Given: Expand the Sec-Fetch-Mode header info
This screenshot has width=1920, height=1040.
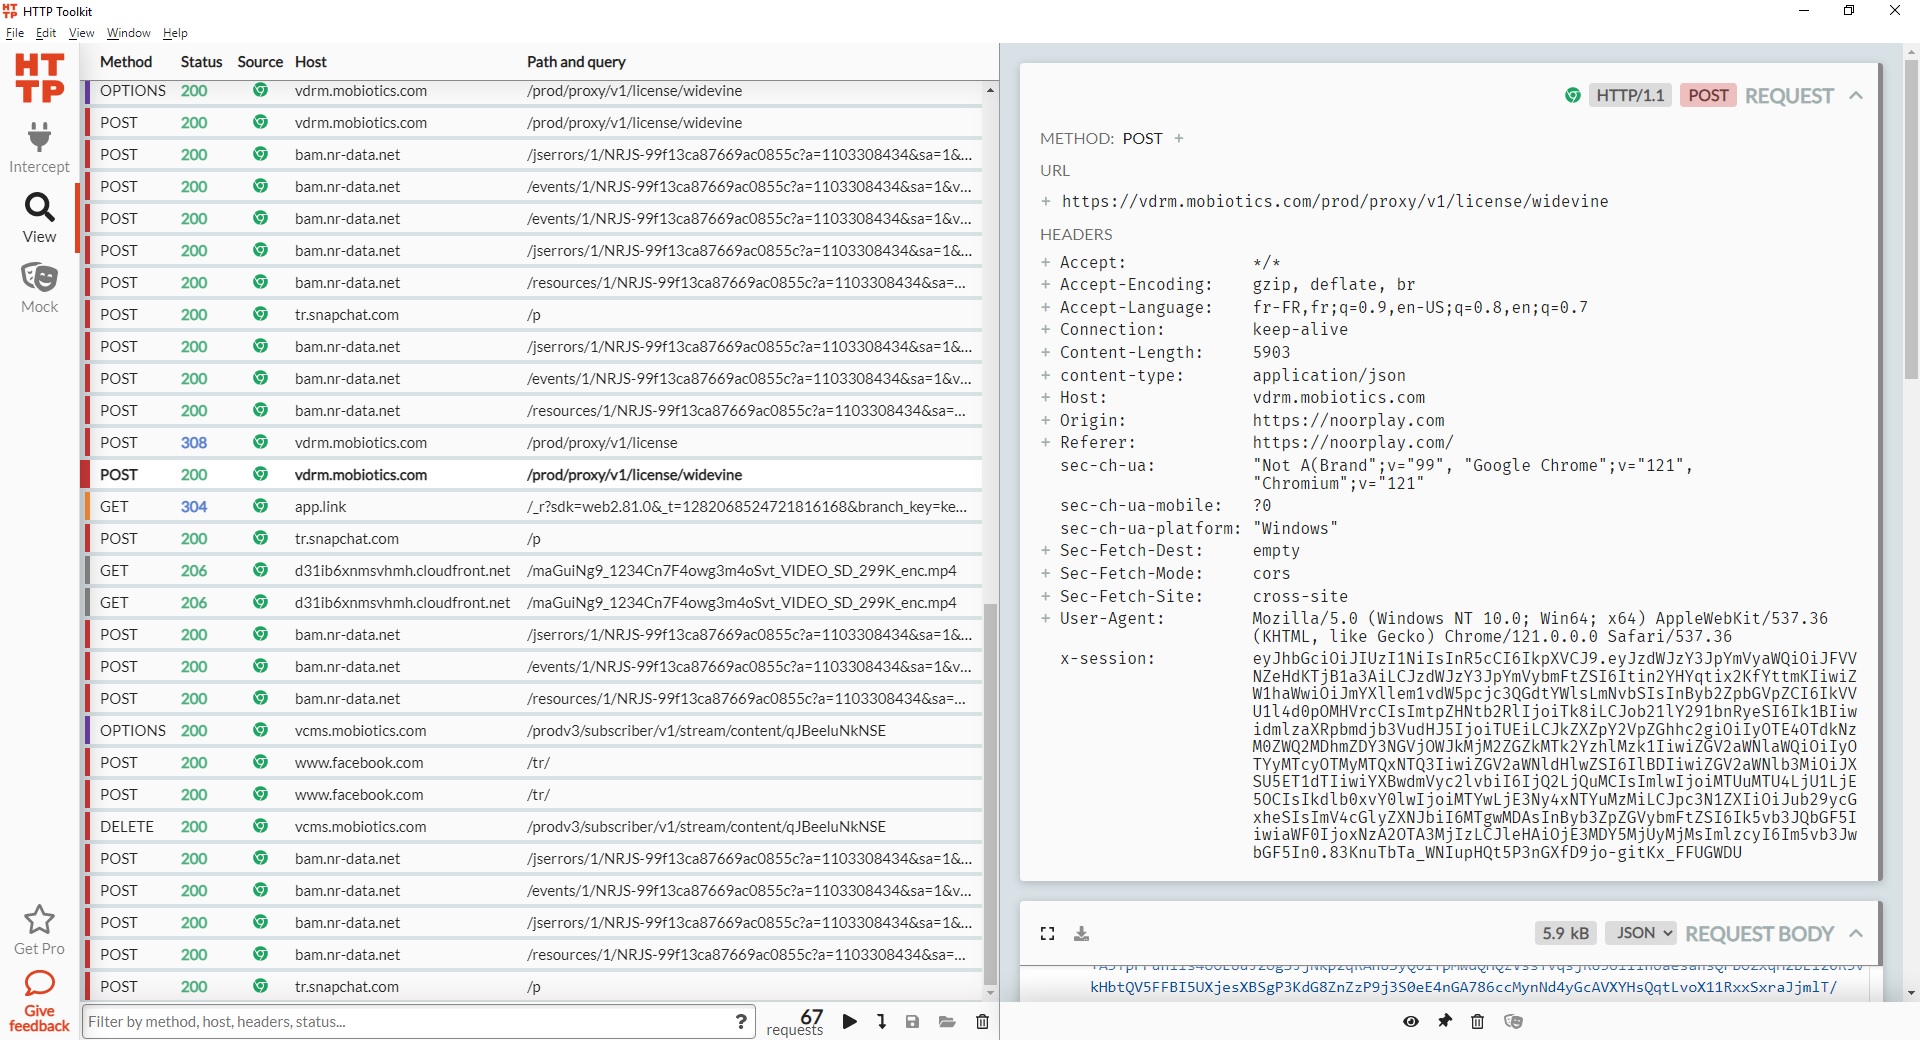Looking at the screenshot, I should pyautogui.click(x=1046, y=573).
